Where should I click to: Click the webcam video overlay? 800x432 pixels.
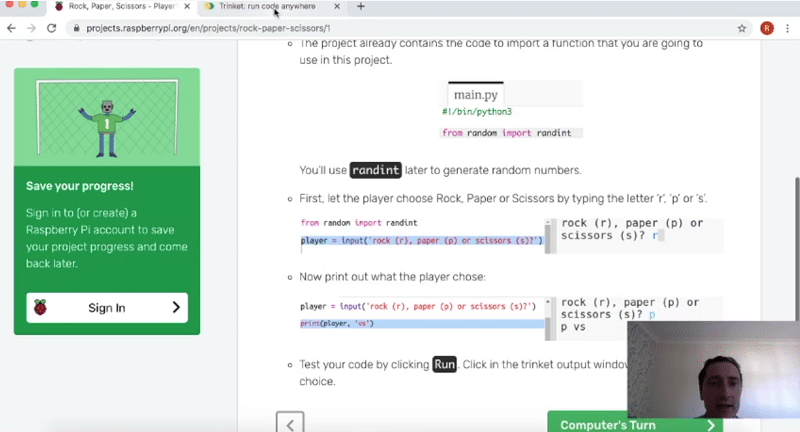713,375
